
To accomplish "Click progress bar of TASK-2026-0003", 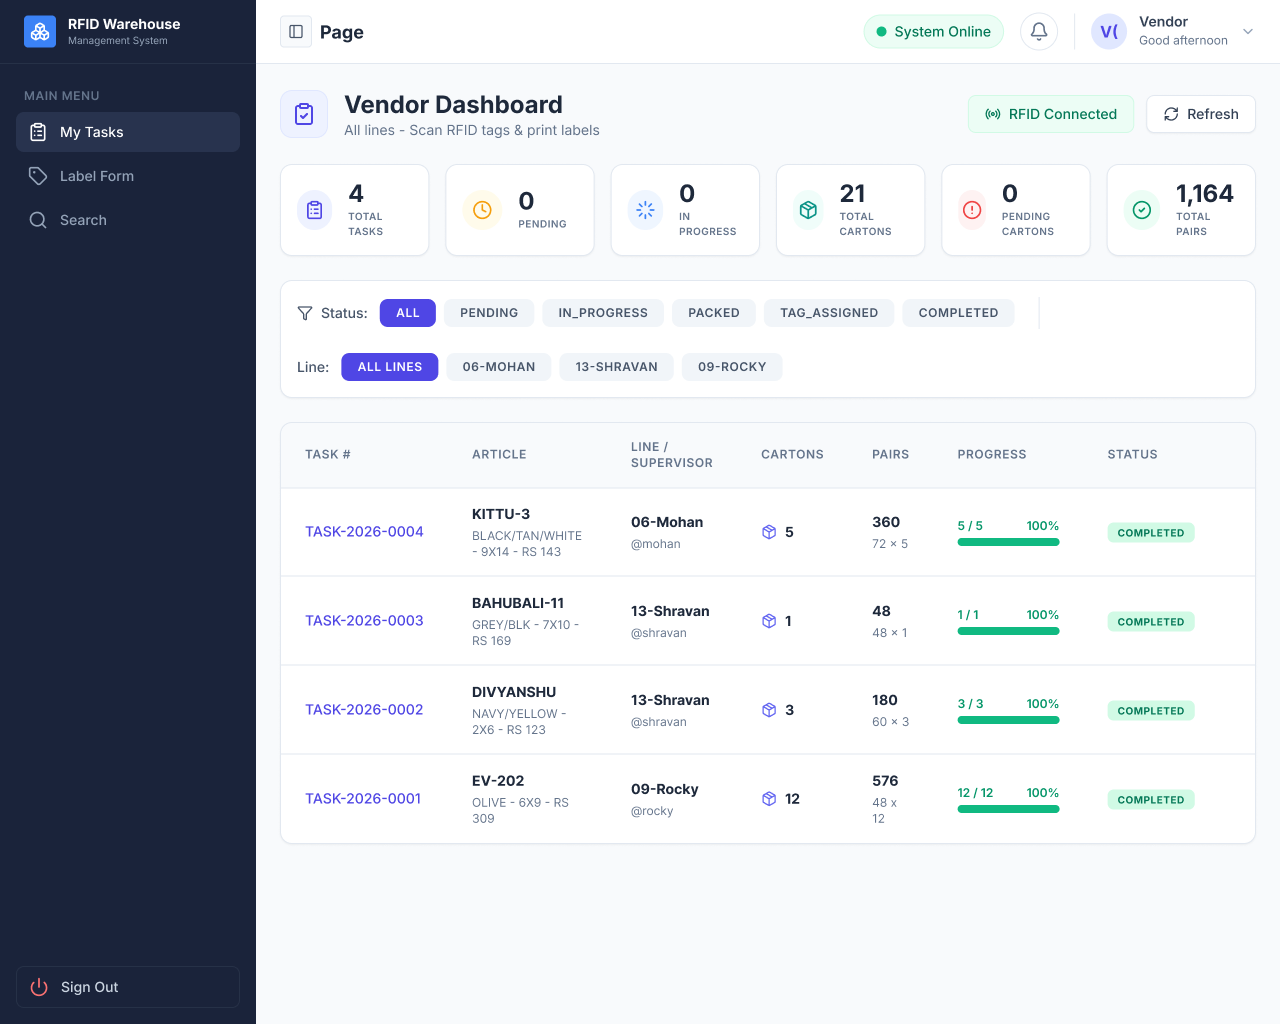I will tap(1008, 631).
